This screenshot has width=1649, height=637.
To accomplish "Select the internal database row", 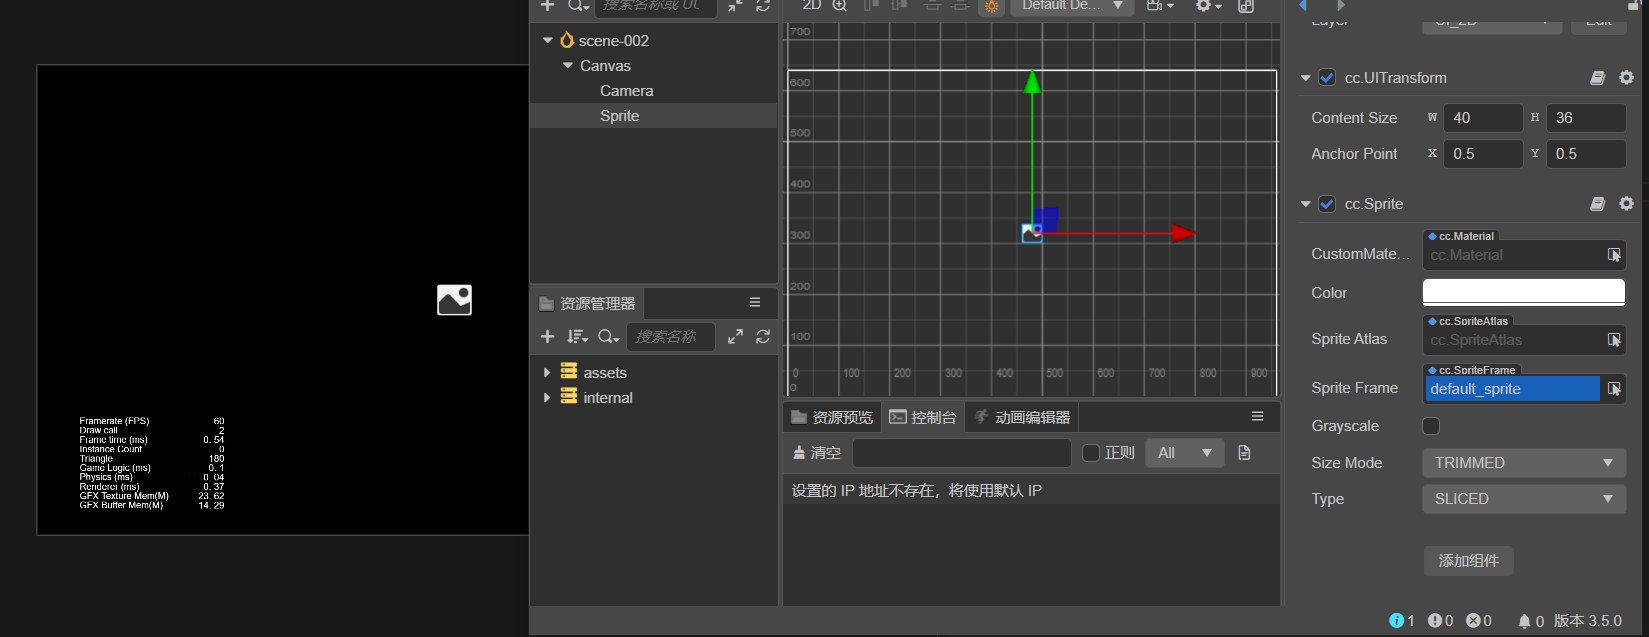I will tap(654, 397).
